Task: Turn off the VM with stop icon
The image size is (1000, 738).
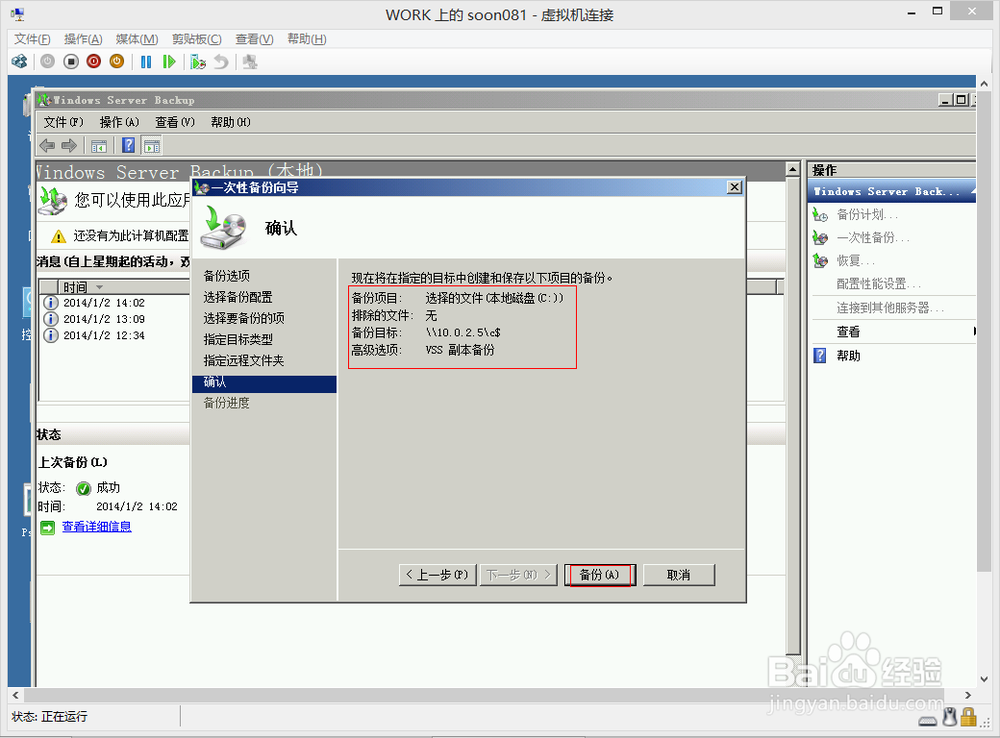Action: [71, 62]
